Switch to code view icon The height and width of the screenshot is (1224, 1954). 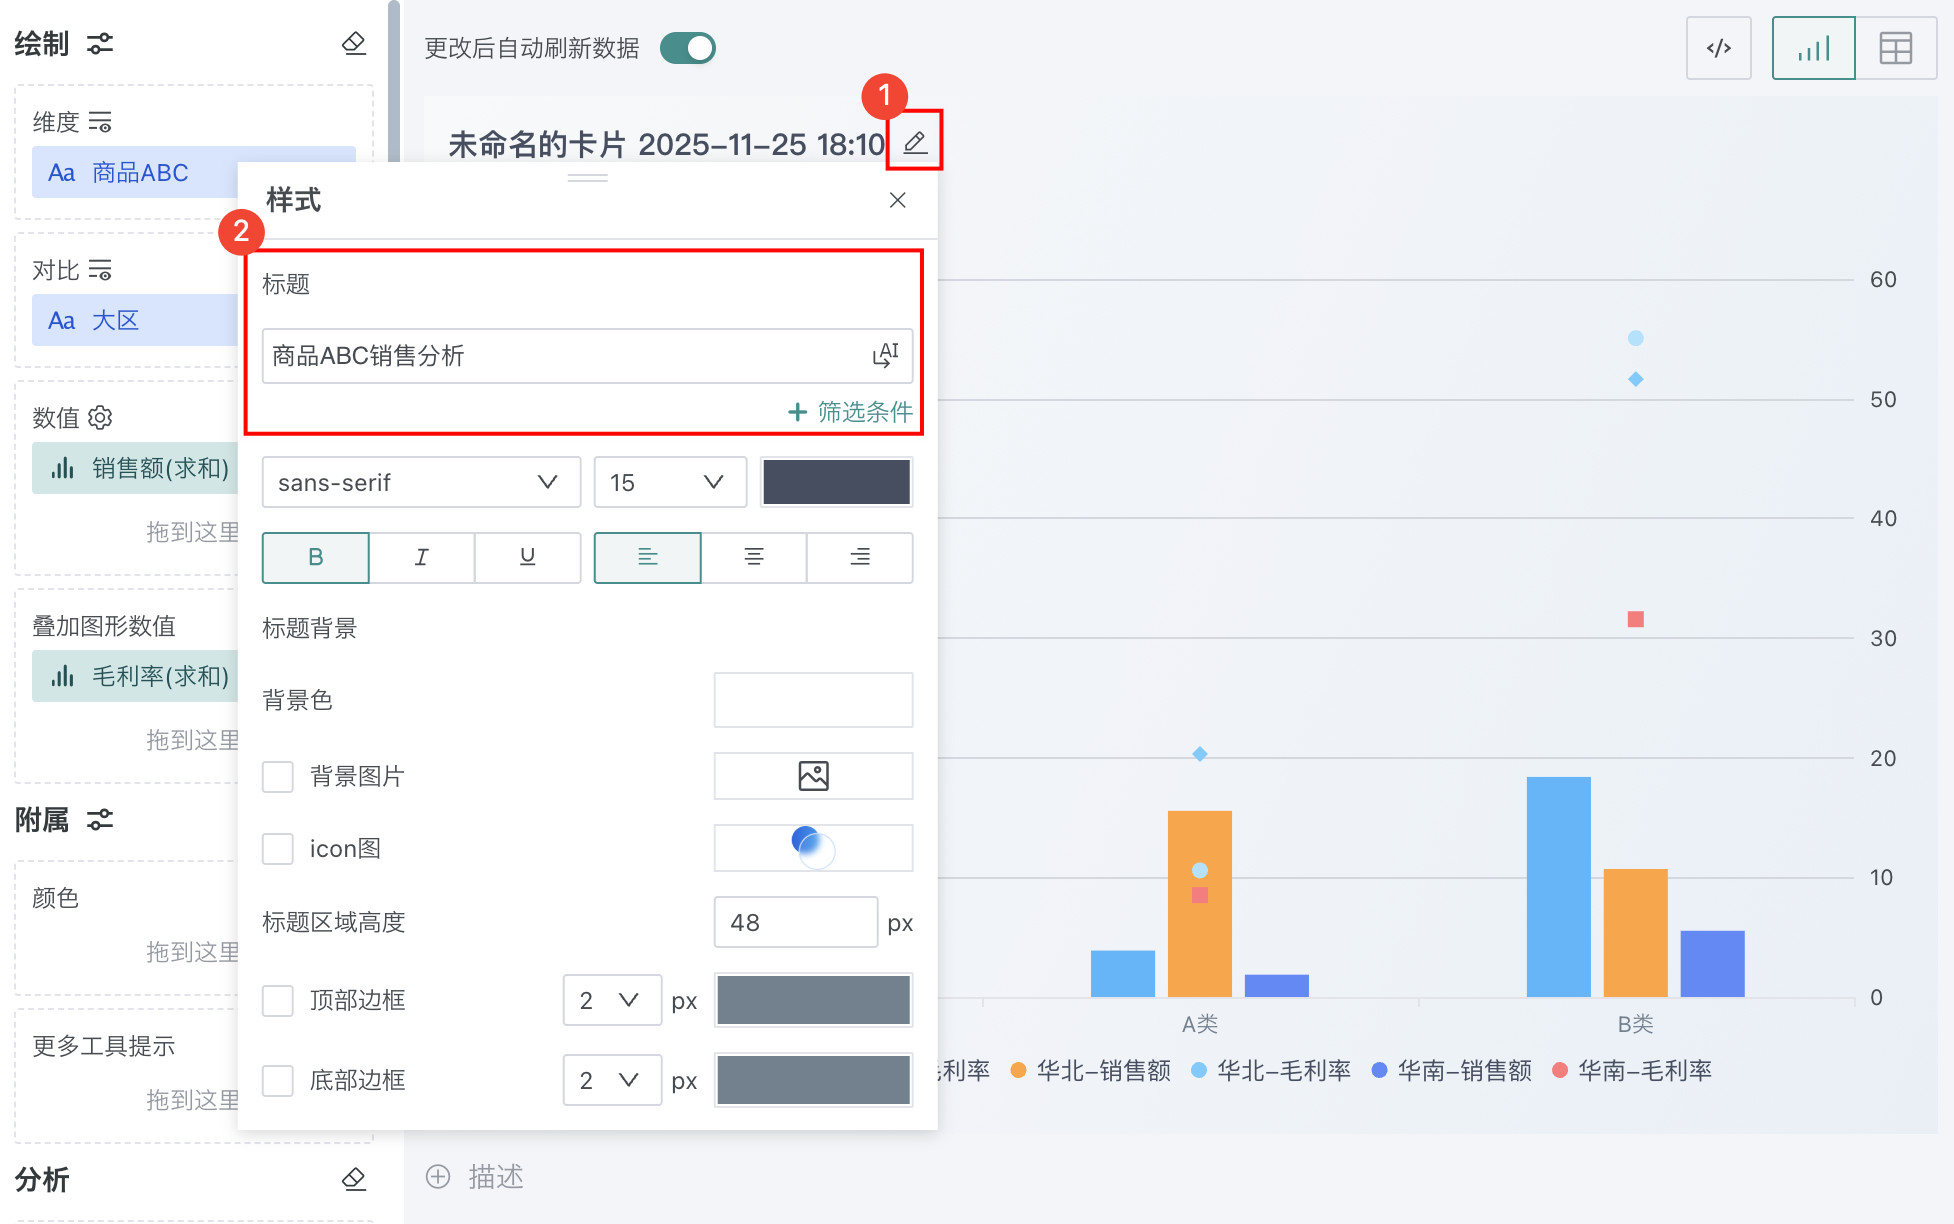pos(1718,48)
